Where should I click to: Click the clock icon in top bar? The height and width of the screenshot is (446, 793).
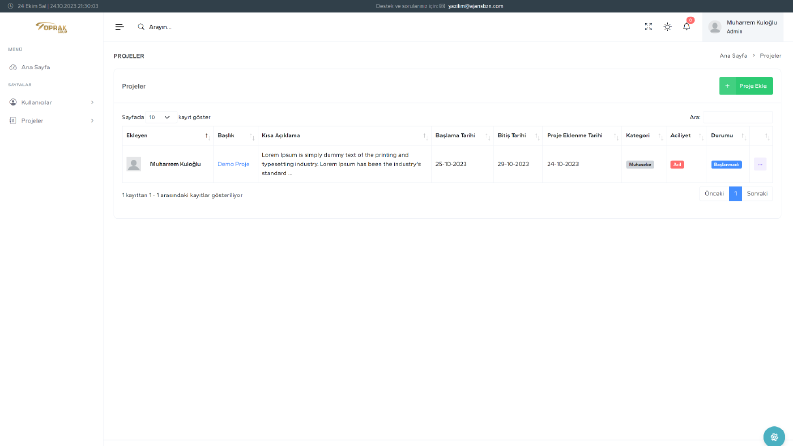click(x=10, y=6)
